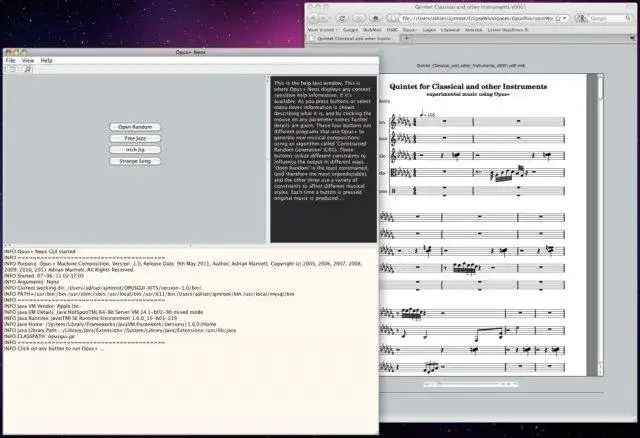Select the Quintet Classical browser tab
The height and width of the screenshot is (438, 640).
coord(353,38)
